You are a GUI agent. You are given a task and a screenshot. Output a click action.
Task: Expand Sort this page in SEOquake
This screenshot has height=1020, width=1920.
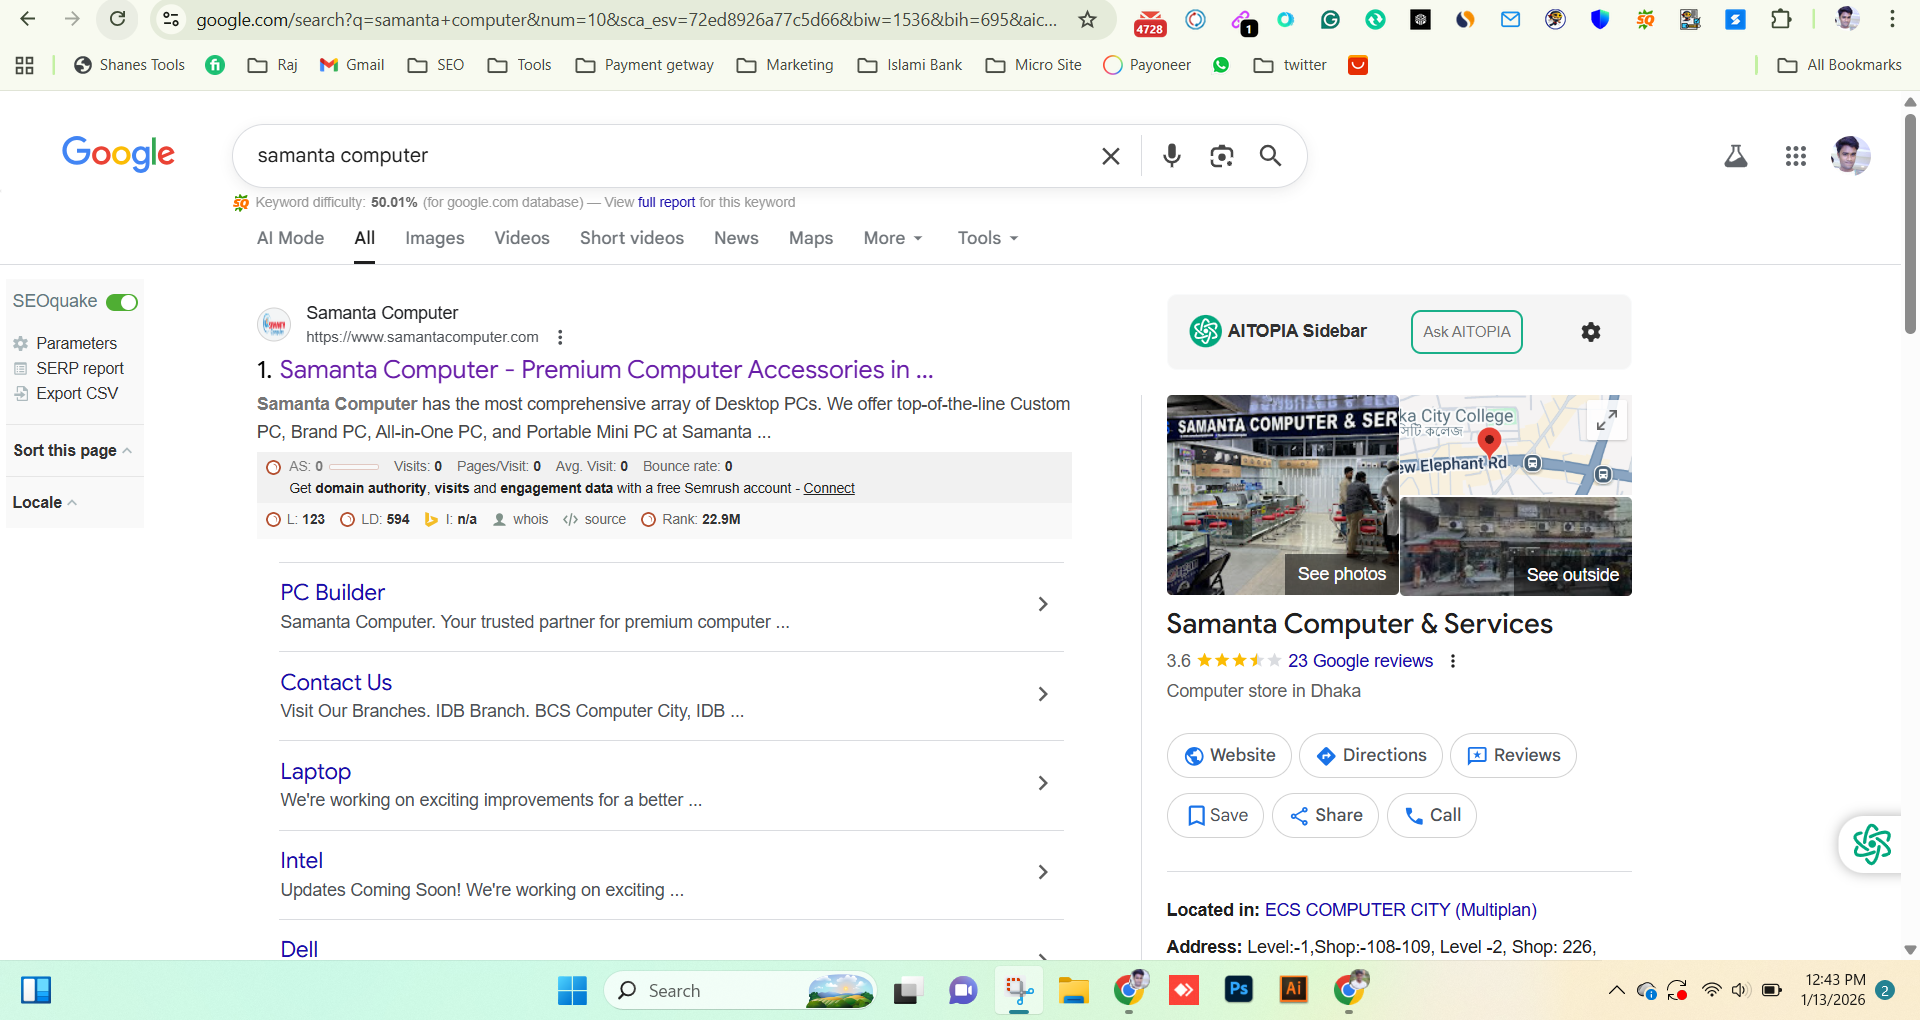72,451
